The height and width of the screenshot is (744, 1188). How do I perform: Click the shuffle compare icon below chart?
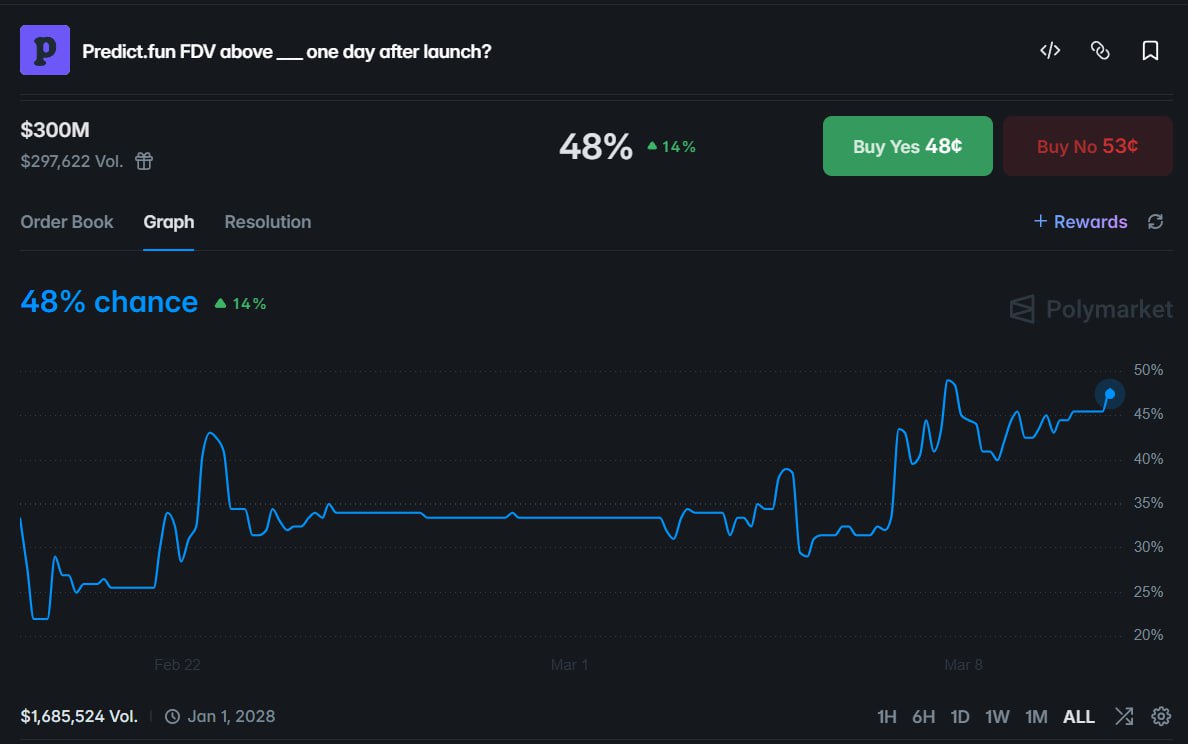[1124, 716]
